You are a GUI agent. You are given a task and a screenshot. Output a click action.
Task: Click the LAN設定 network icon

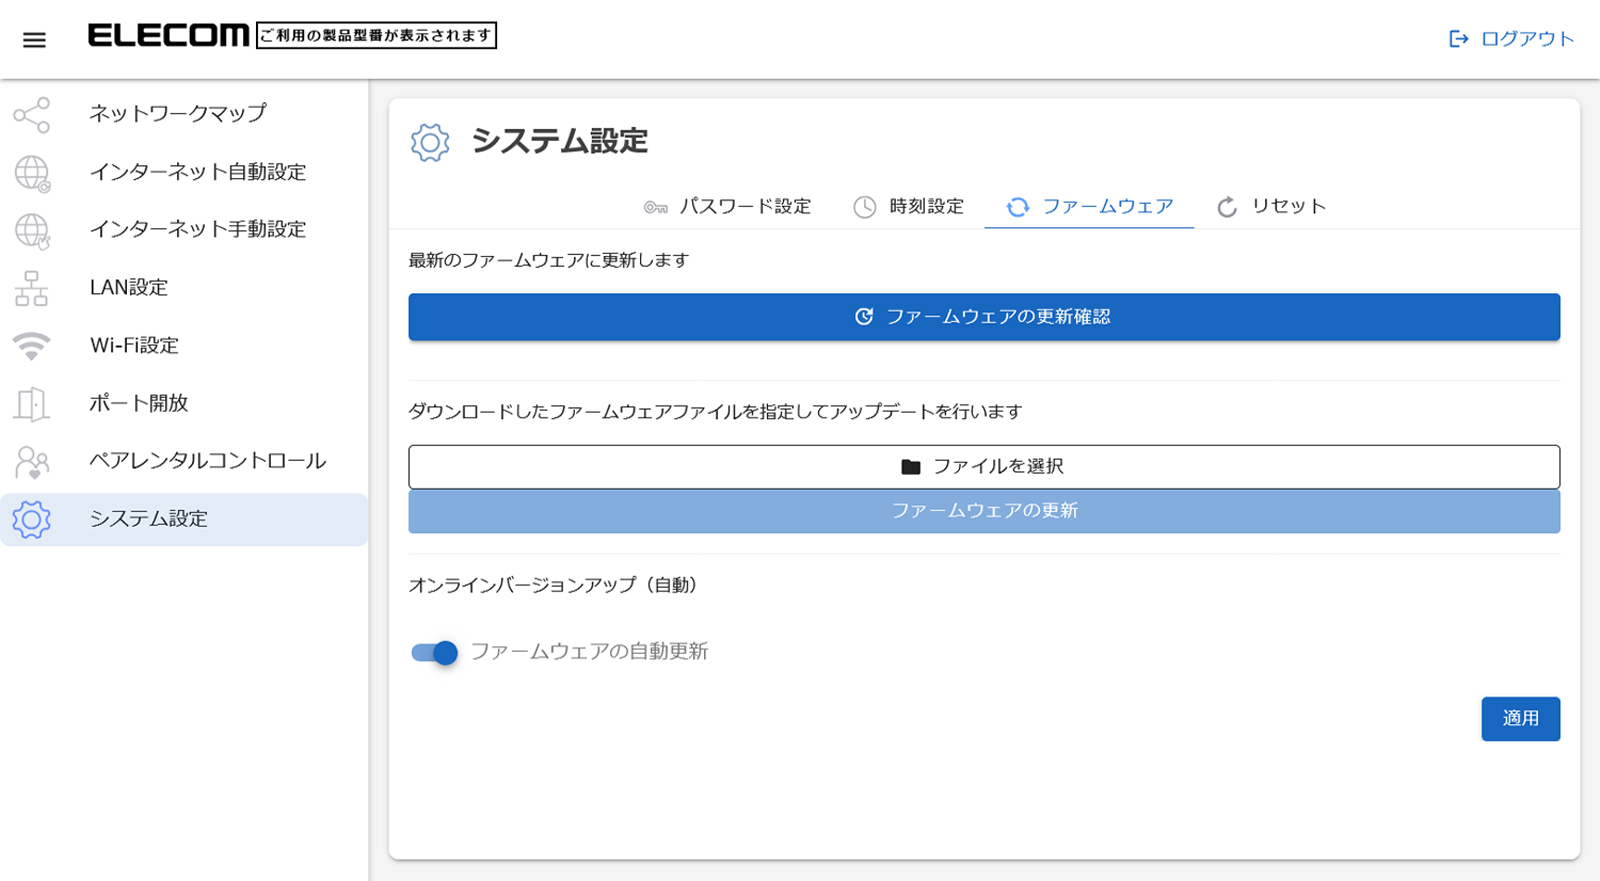tap(32, 289)
